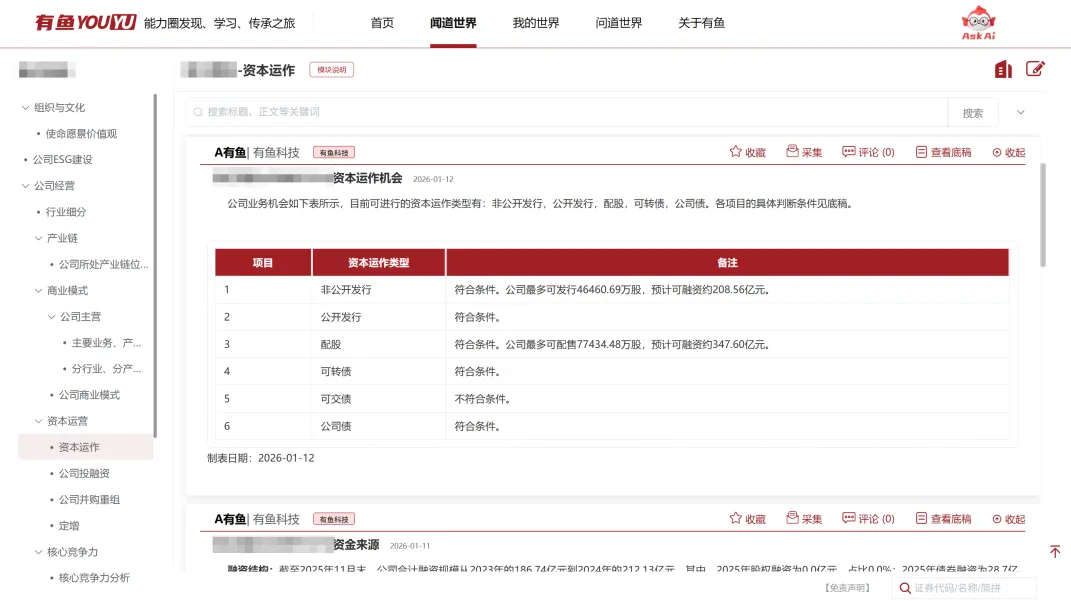Click the back-to-top arrow icon
The width and height of the screenshot is (1071, 601).
(1055, 551)
